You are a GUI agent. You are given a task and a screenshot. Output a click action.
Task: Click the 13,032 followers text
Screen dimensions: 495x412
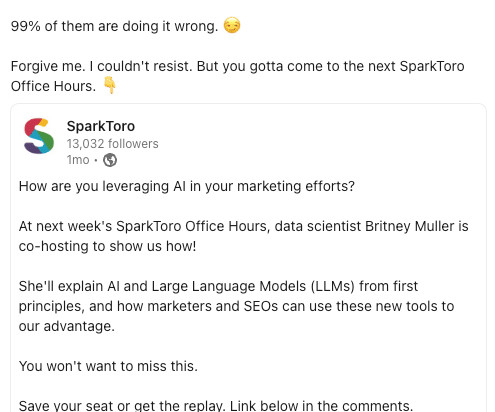pyautogui.click(x=112, y=144)
